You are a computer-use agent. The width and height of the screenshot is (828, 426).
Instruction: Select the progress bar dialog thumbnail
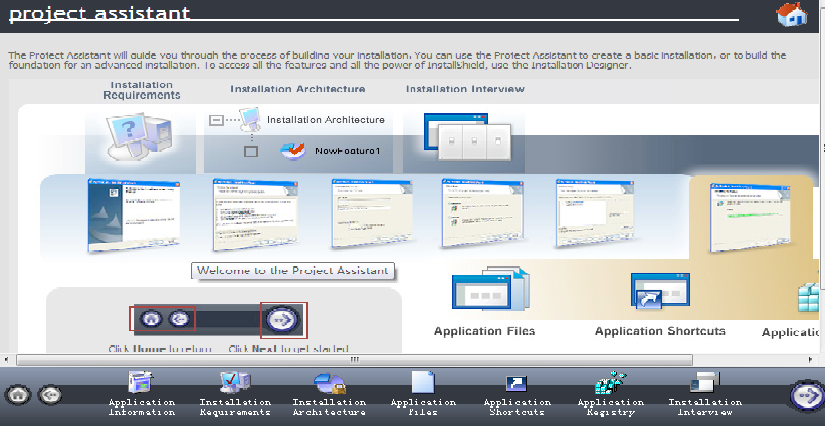[750, 218]
